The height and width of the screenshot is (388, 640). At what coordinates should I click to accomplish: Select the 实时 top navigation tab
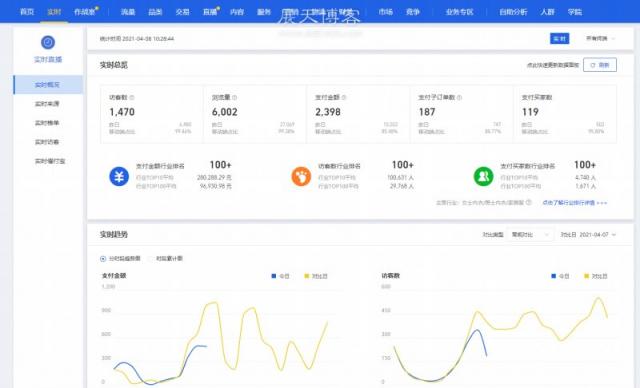pyautogui.click(x=54, y=12)
